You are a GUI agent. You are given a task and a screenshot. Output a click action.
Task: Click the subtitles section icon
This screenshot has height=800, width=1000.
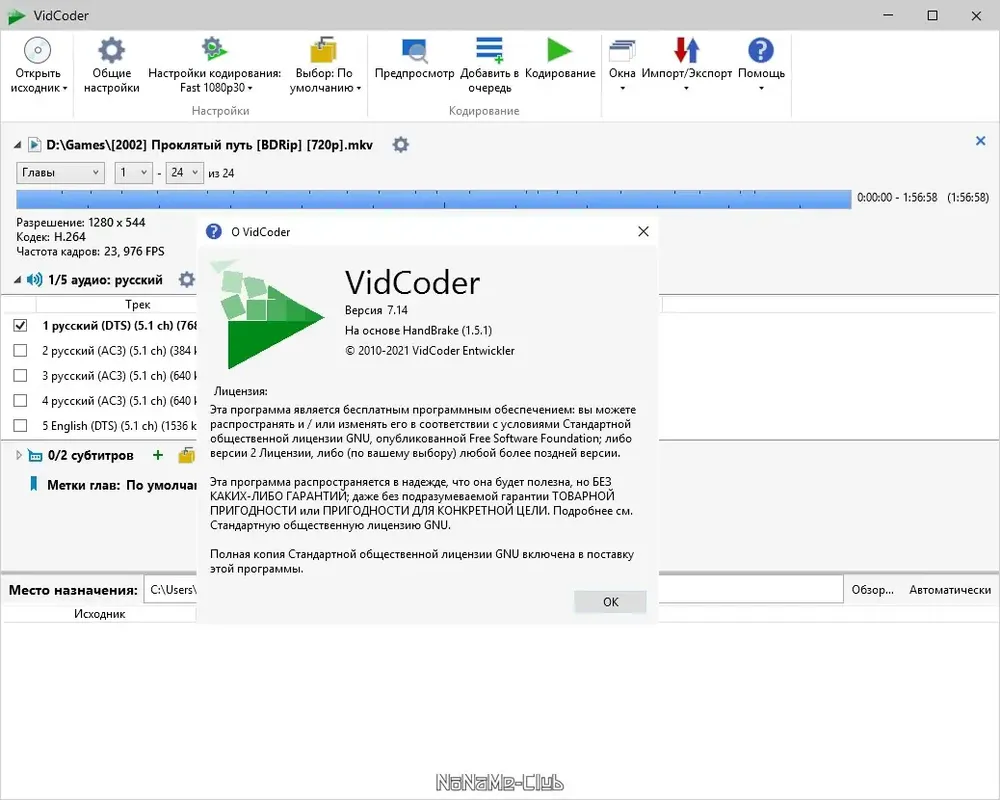(x=35, y=456)
